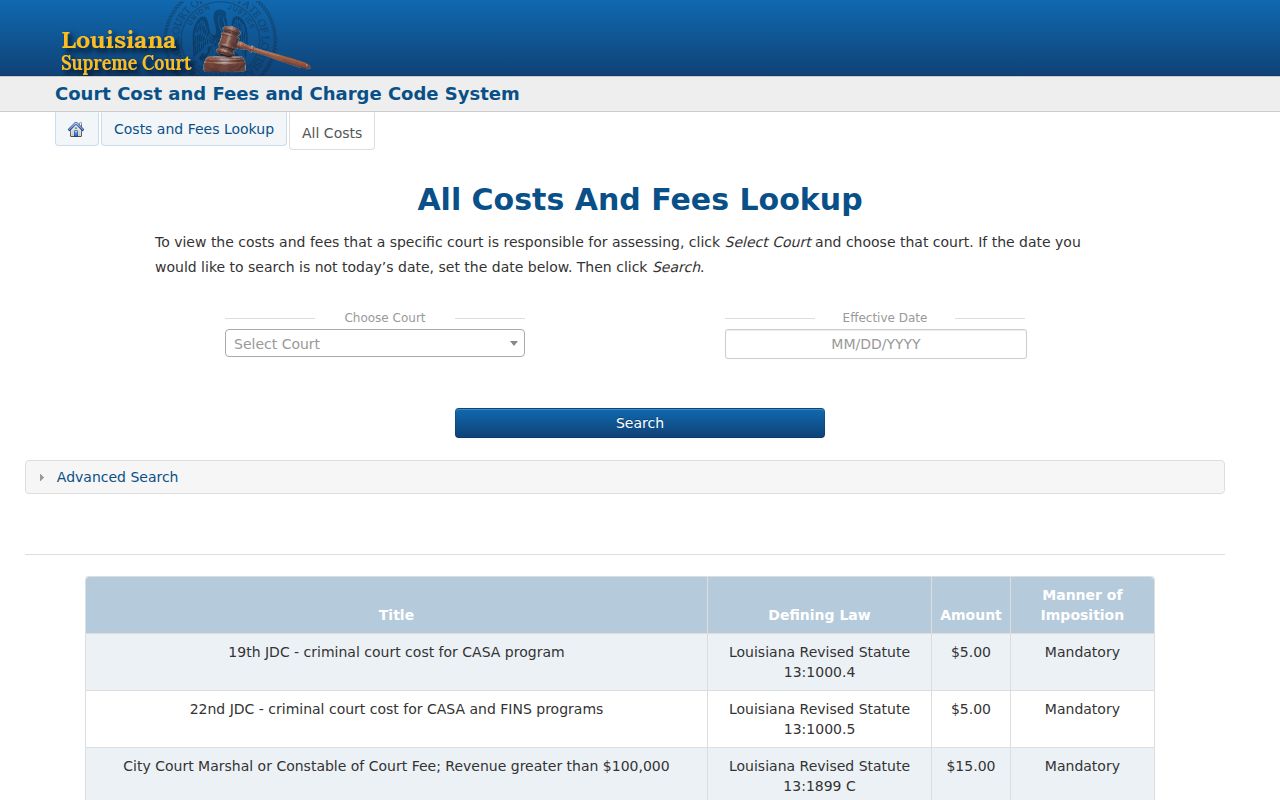Open the Costs and Fees Lookup tab
This screenshot has width=1280, height=800.
tap(194, 129)
